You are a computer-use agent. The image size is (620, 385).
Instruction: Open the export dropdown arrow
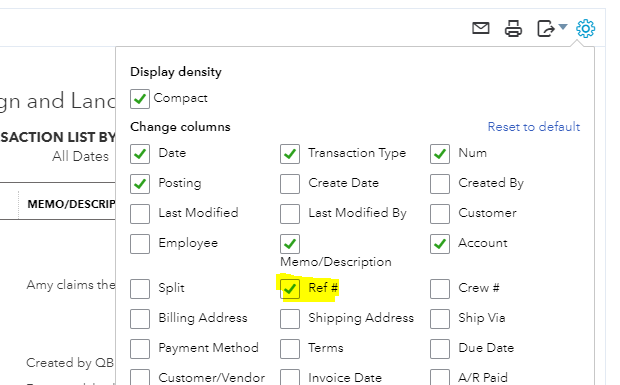pos(563,27)
